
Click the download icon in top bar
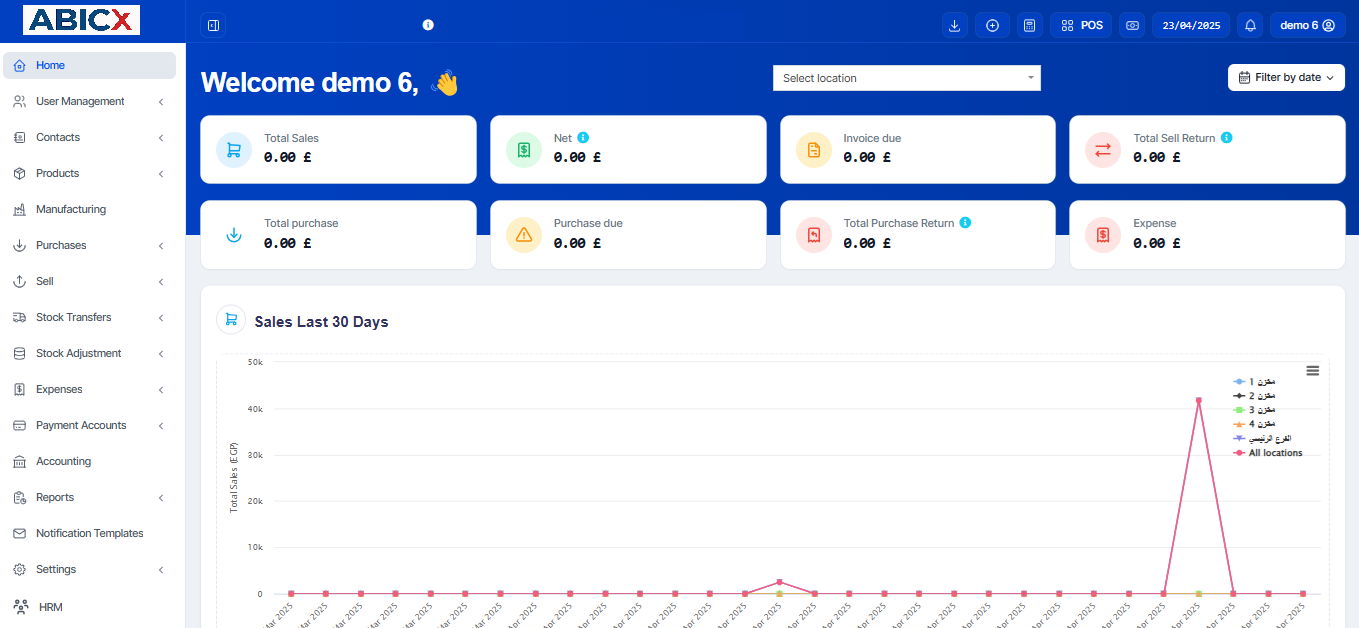pyautogui.click(x=955, y=25)
